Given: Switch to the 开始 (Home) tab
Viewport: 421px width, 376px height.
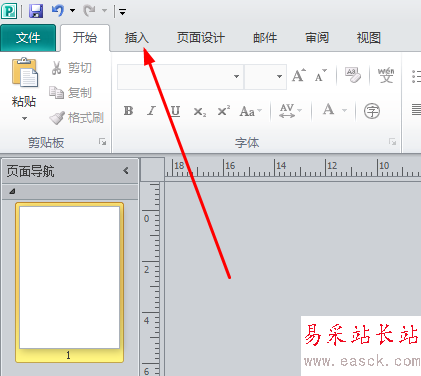Looking at the screenshot, I should 85,38.
